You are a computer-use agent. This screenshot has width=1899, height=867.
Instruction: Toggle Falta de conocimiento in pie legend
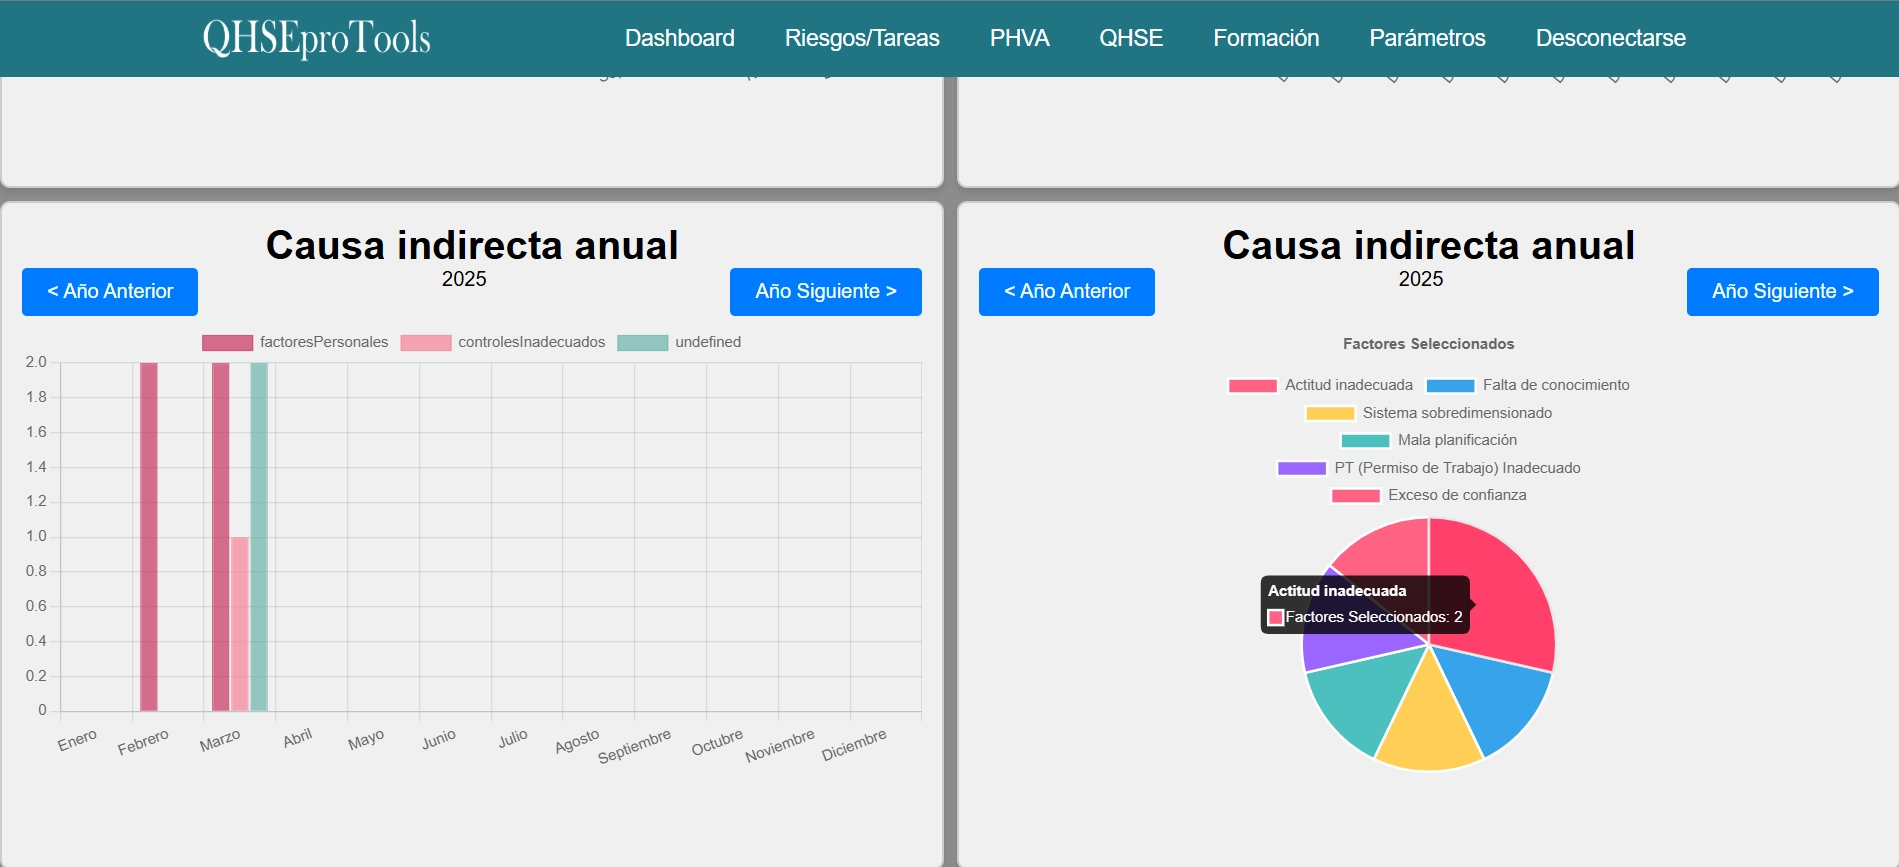point(1527,385)
